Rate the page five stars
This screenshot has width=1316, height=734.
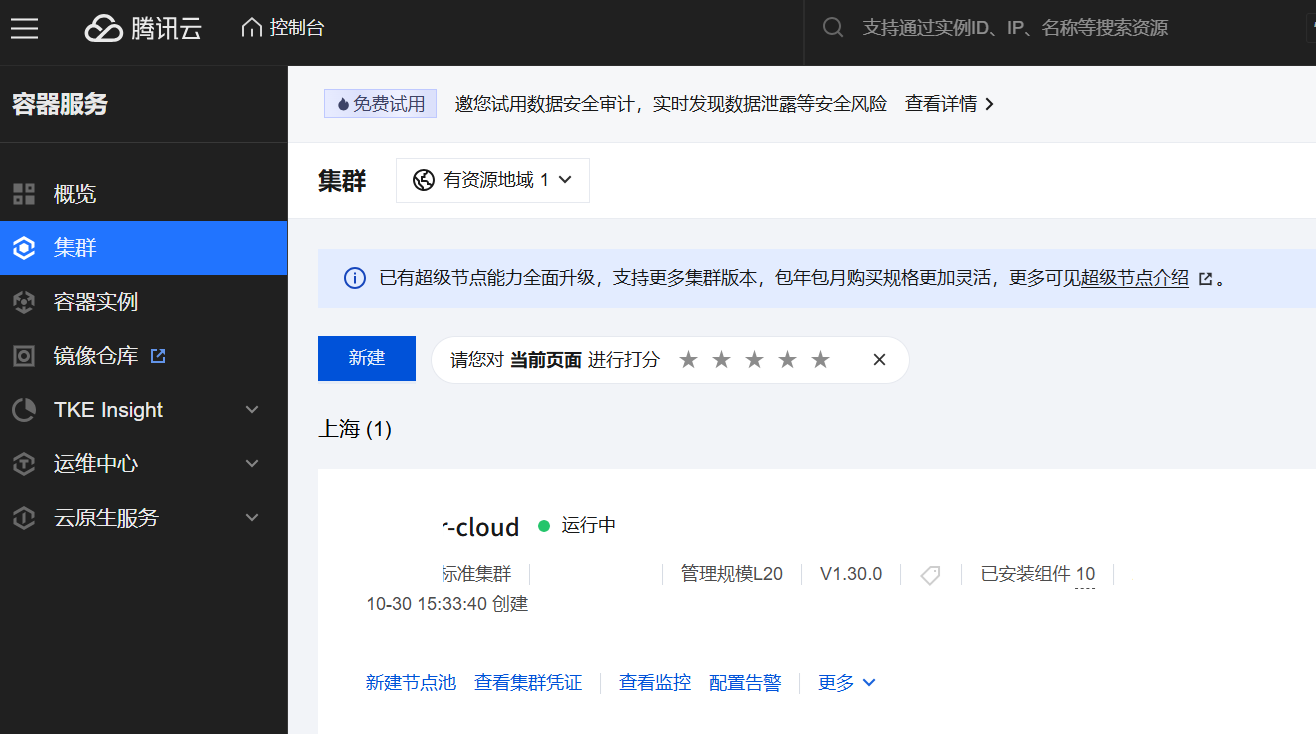tap(820, 360)
